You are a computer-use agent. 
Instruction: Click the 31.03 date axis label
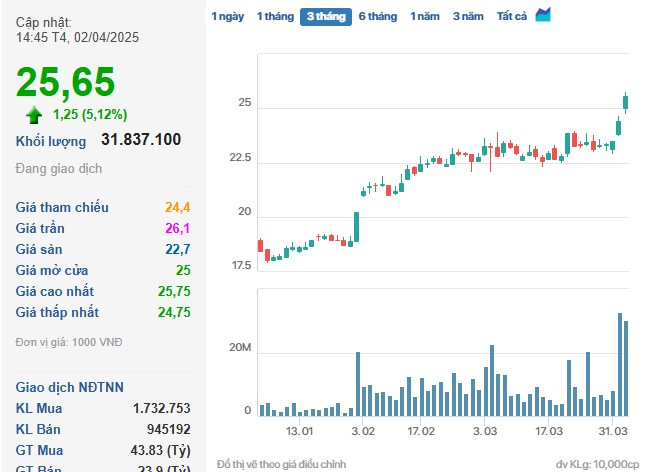coord(613,431)
